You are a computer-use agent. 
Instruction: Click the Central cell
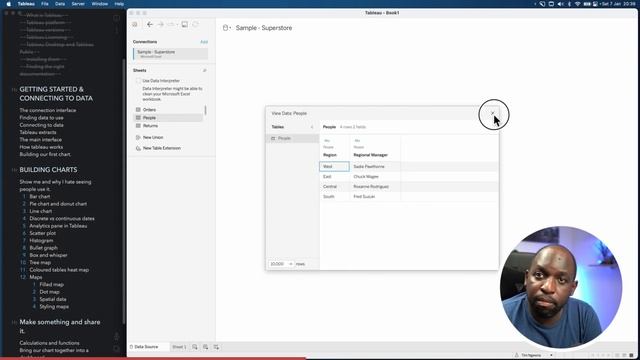point(334,187)
